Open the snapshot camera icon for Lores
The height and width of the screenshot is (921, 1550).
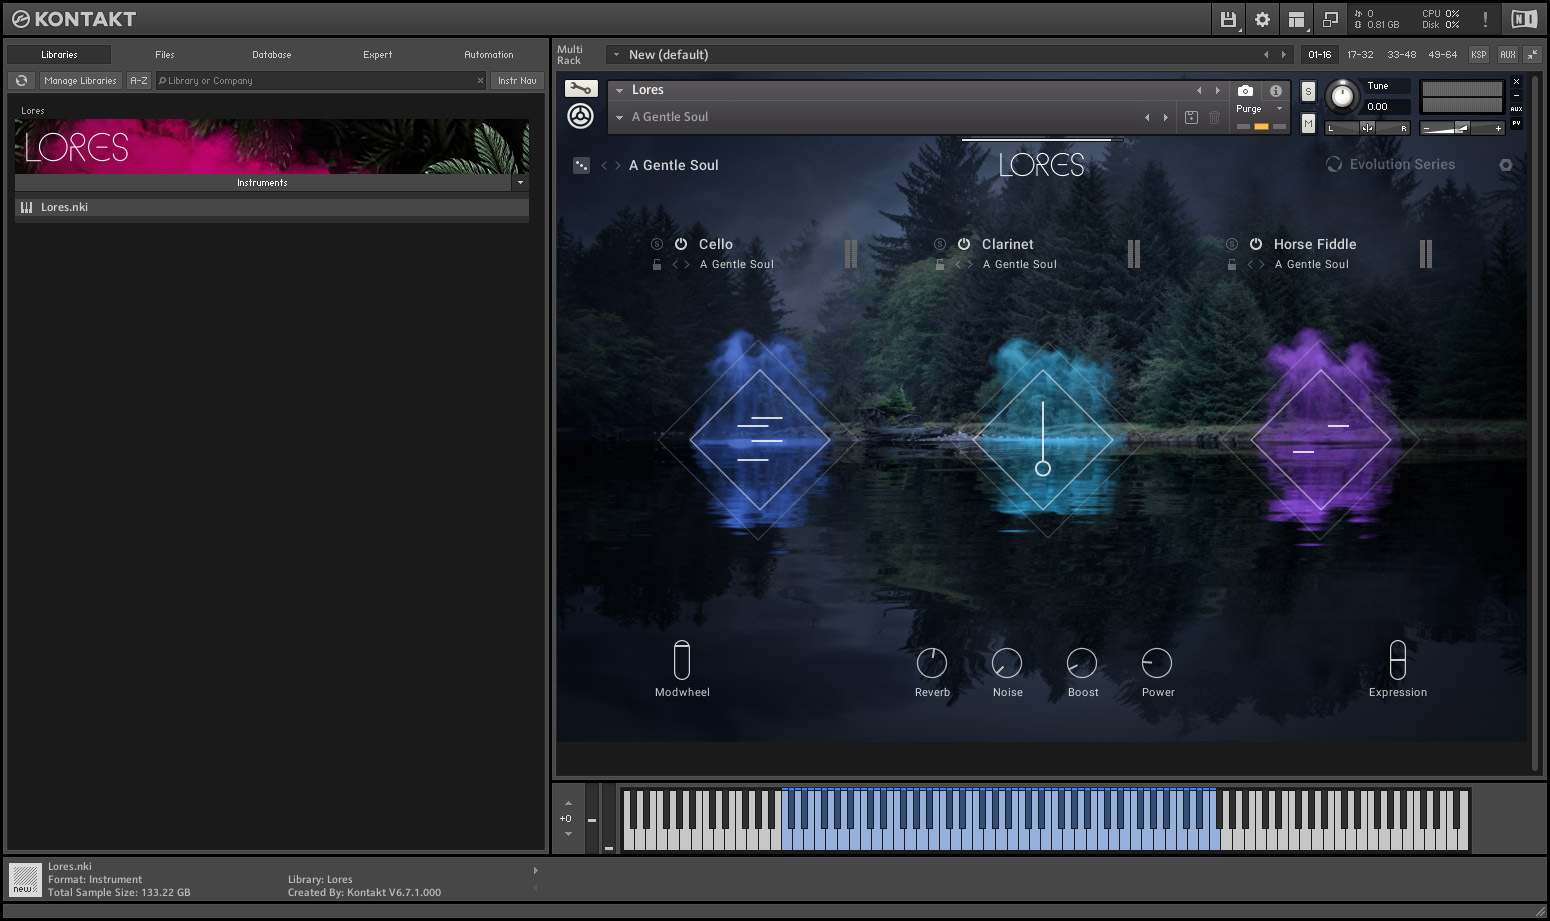pos(1243,91)
